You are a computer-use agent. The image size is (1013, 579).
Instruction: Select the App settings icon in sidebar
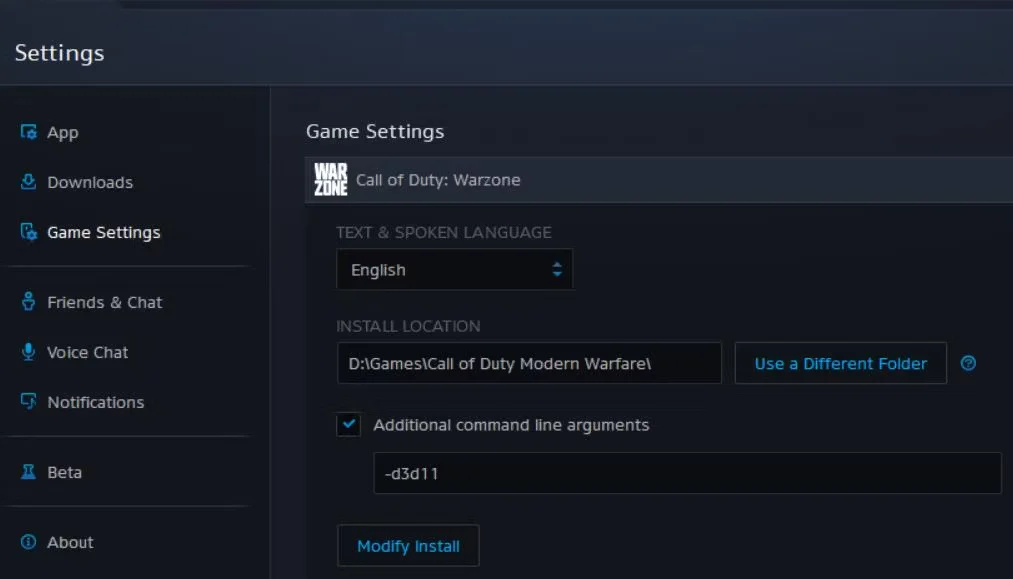(x=28, y=132)
